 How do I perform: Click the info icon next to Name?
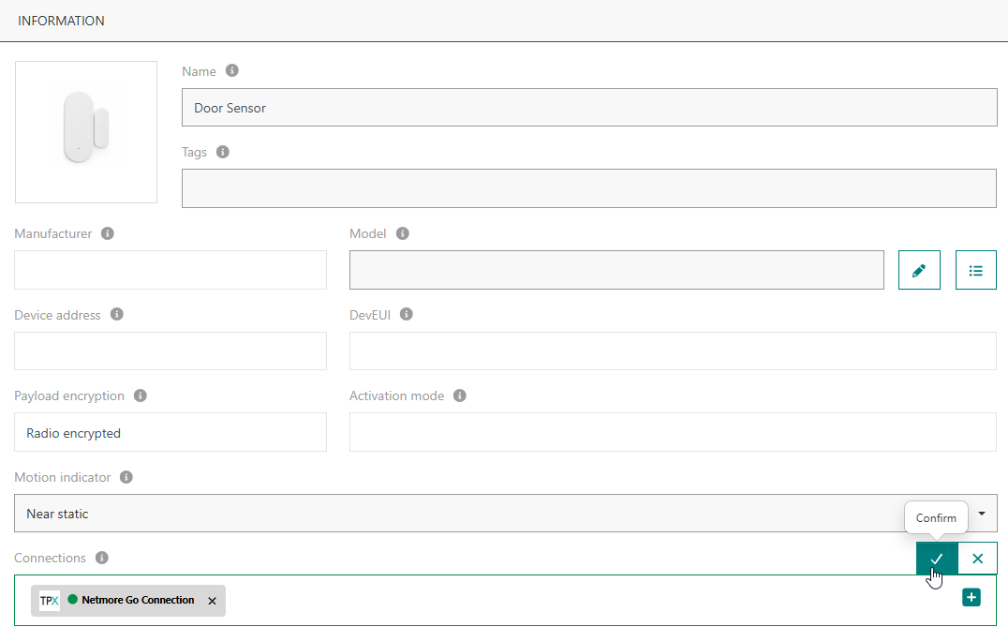(232, 71)
